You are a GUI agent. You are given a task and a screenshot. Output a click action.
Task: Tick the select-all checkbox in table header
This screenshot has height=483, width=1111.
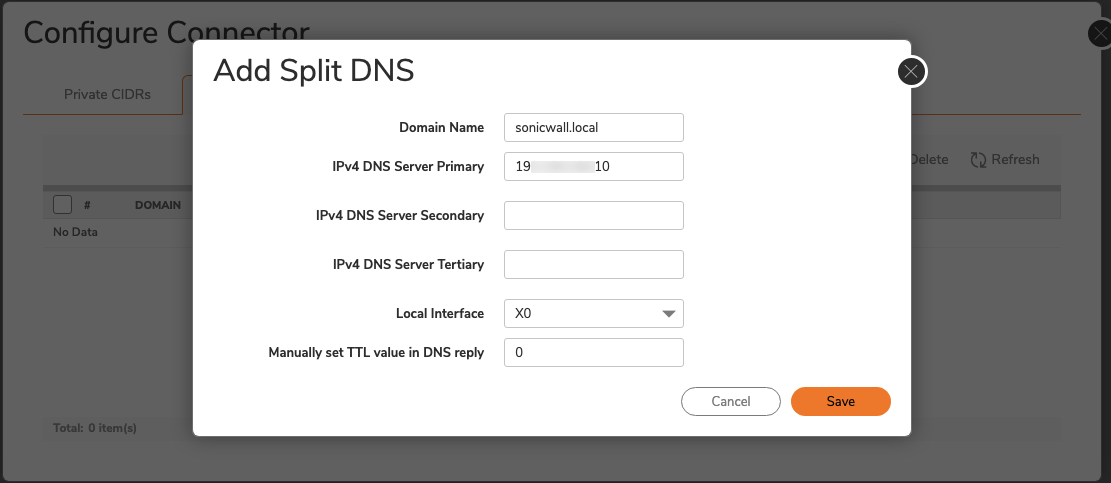click(x=62, y=204)
